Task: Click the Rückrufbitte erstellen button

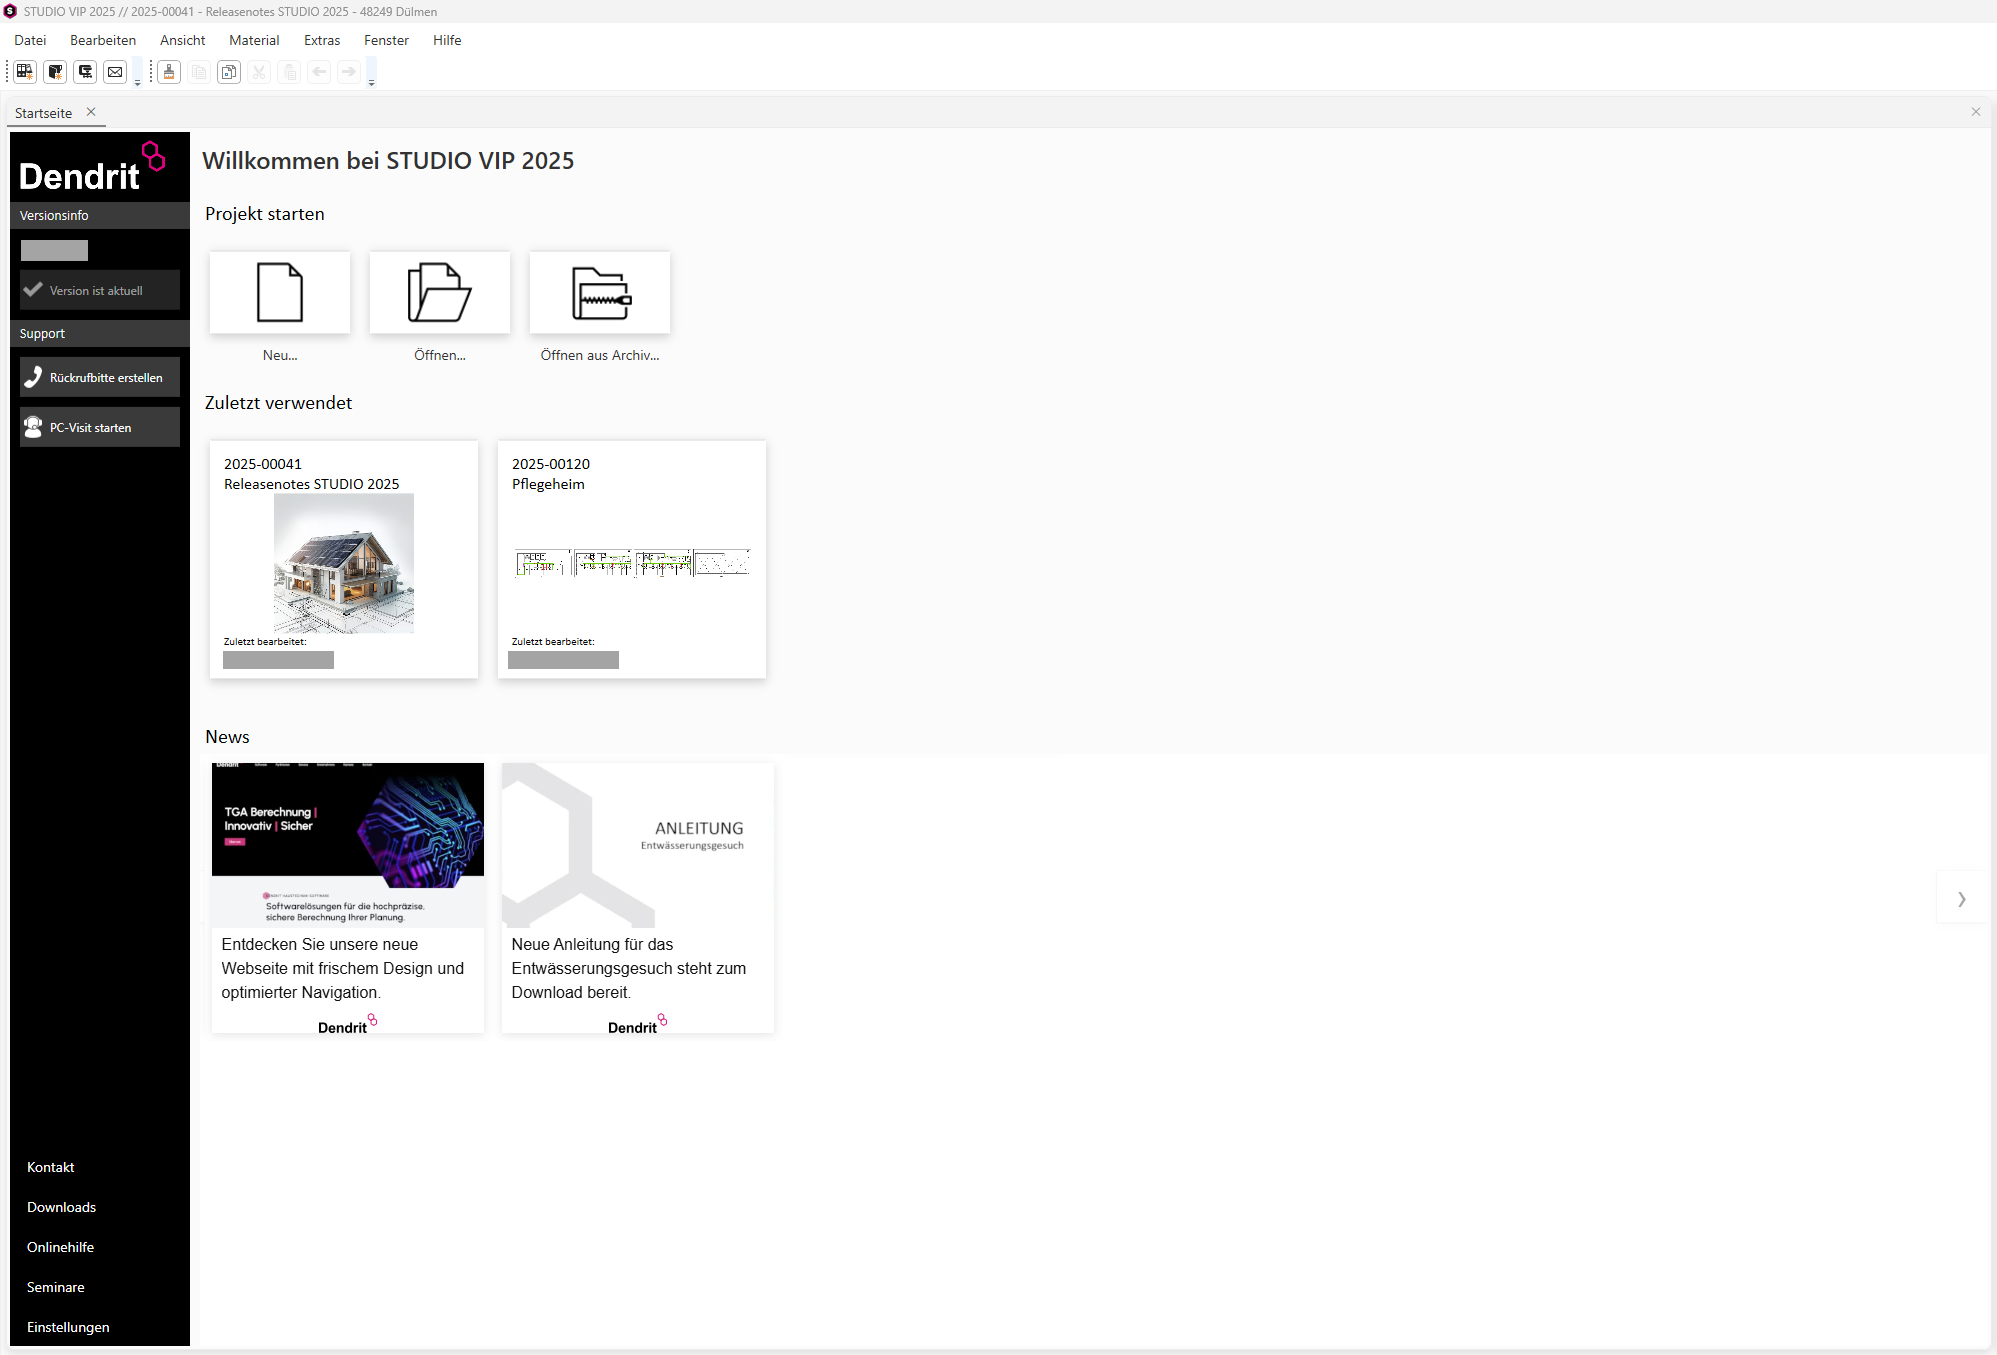Action: [x=100, y=377]
